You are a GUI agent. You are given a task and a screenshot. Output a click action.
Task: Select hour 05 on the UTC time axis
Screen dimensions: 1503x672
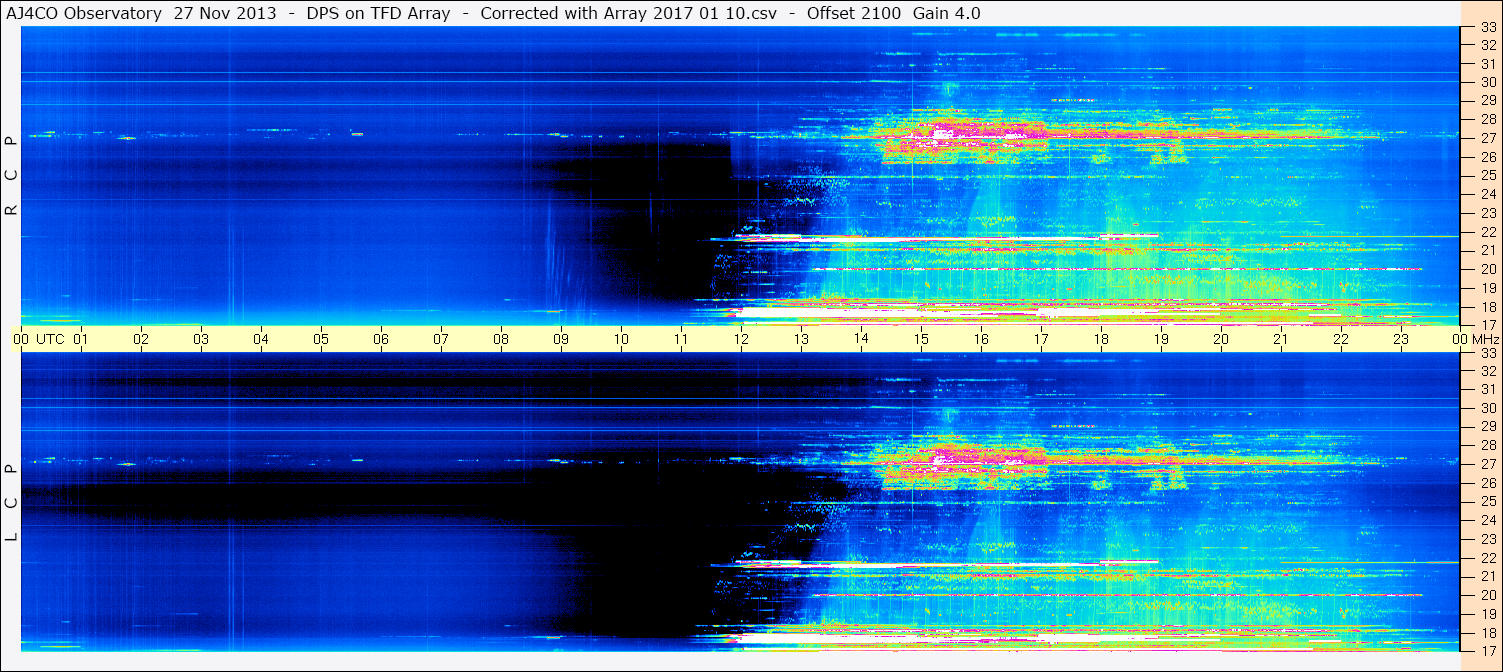click(321, 339)
